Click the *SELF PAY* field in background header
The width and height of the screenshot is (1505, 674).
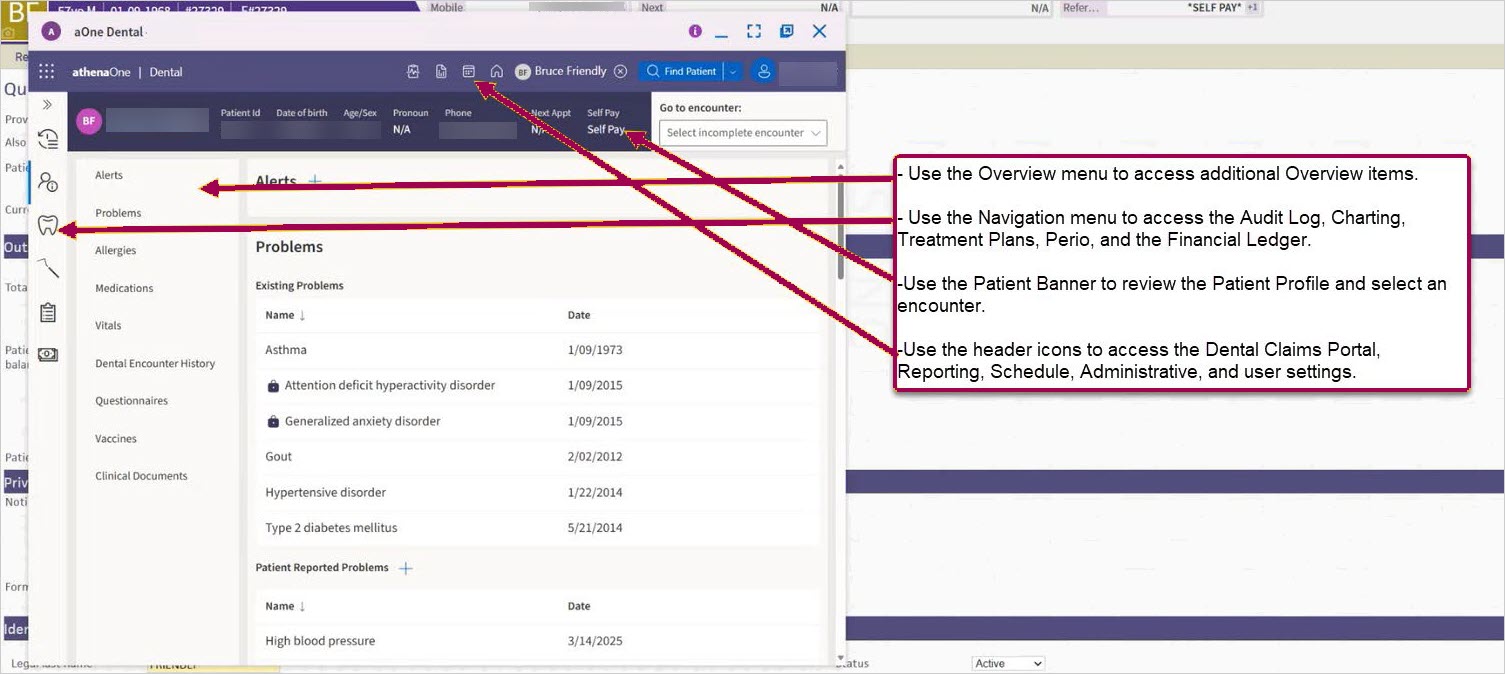pos(1214,7)
